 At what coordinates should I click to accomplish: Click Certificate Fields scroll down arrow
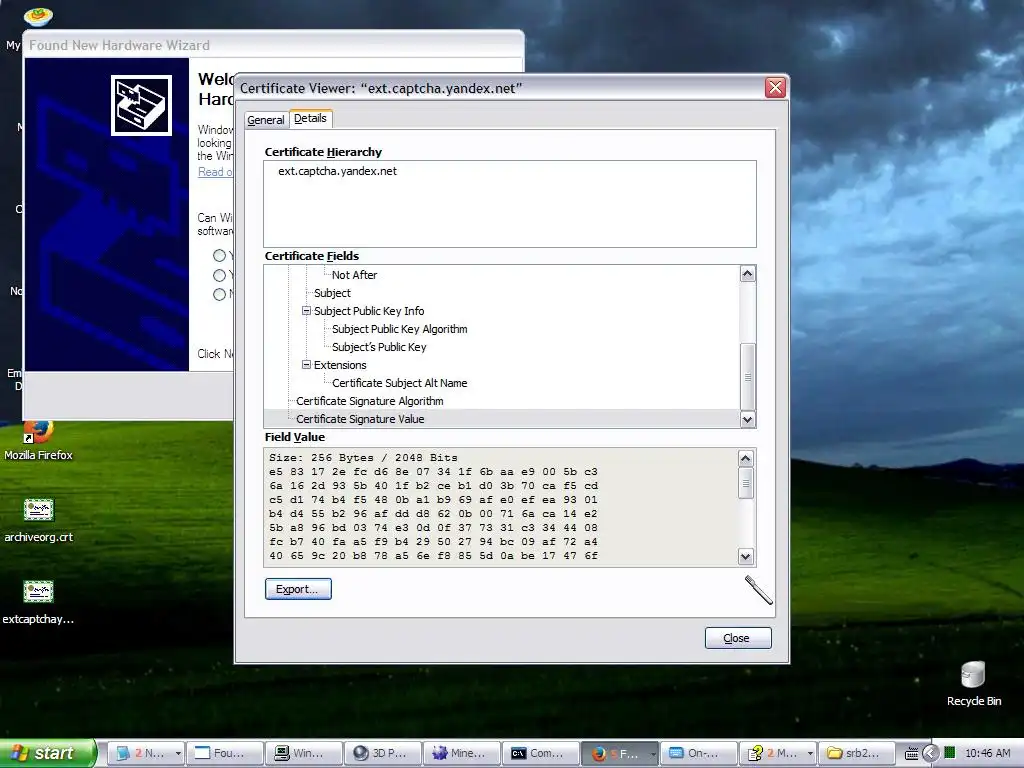pos(748,419)
